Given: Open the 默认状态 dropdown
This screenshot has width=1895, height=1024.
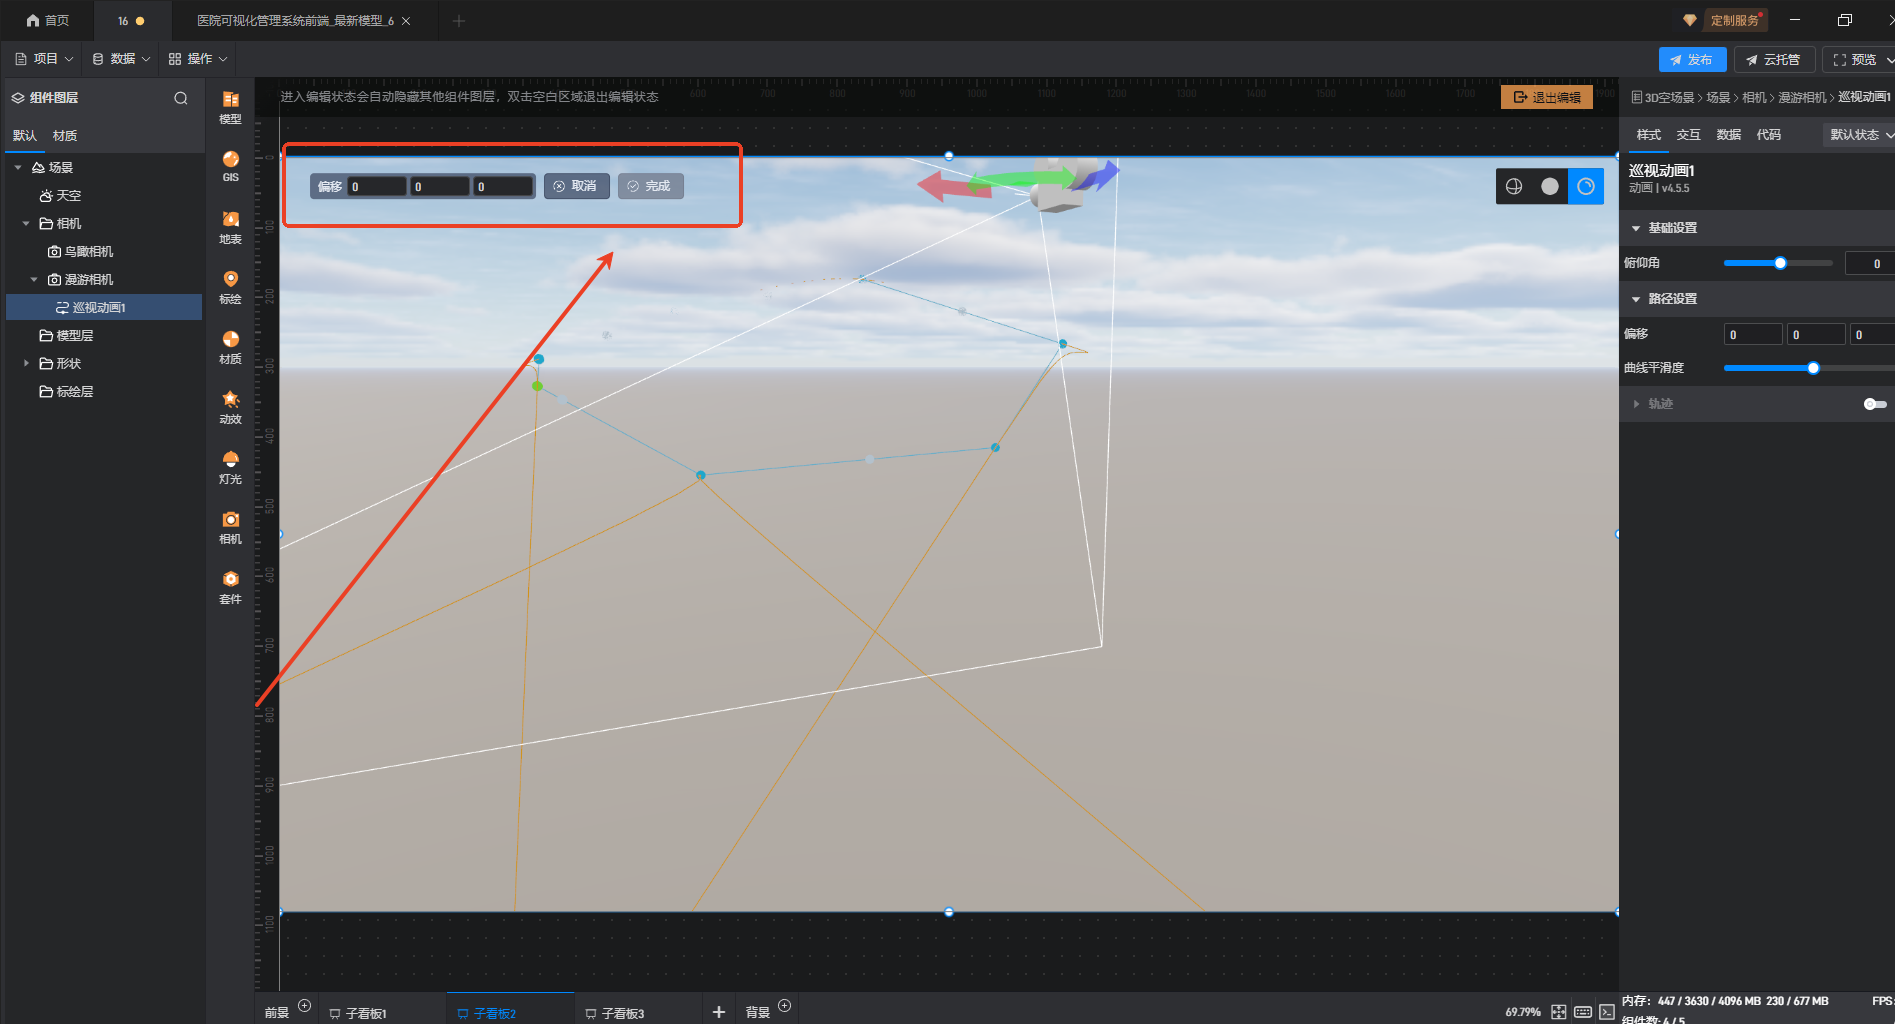Looking at the screenshot, I should click(x=1860, y=135).
